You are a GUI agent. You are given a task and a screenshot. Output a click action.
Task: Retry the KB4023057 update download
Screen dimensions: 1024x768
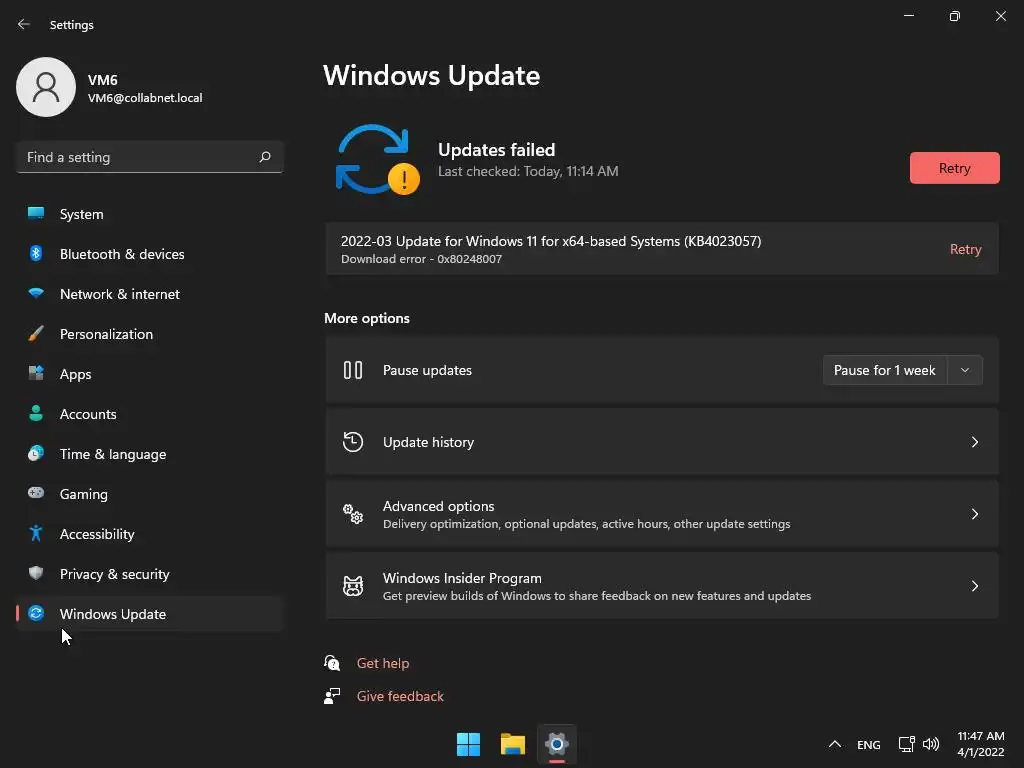click(x=965, y=249)
